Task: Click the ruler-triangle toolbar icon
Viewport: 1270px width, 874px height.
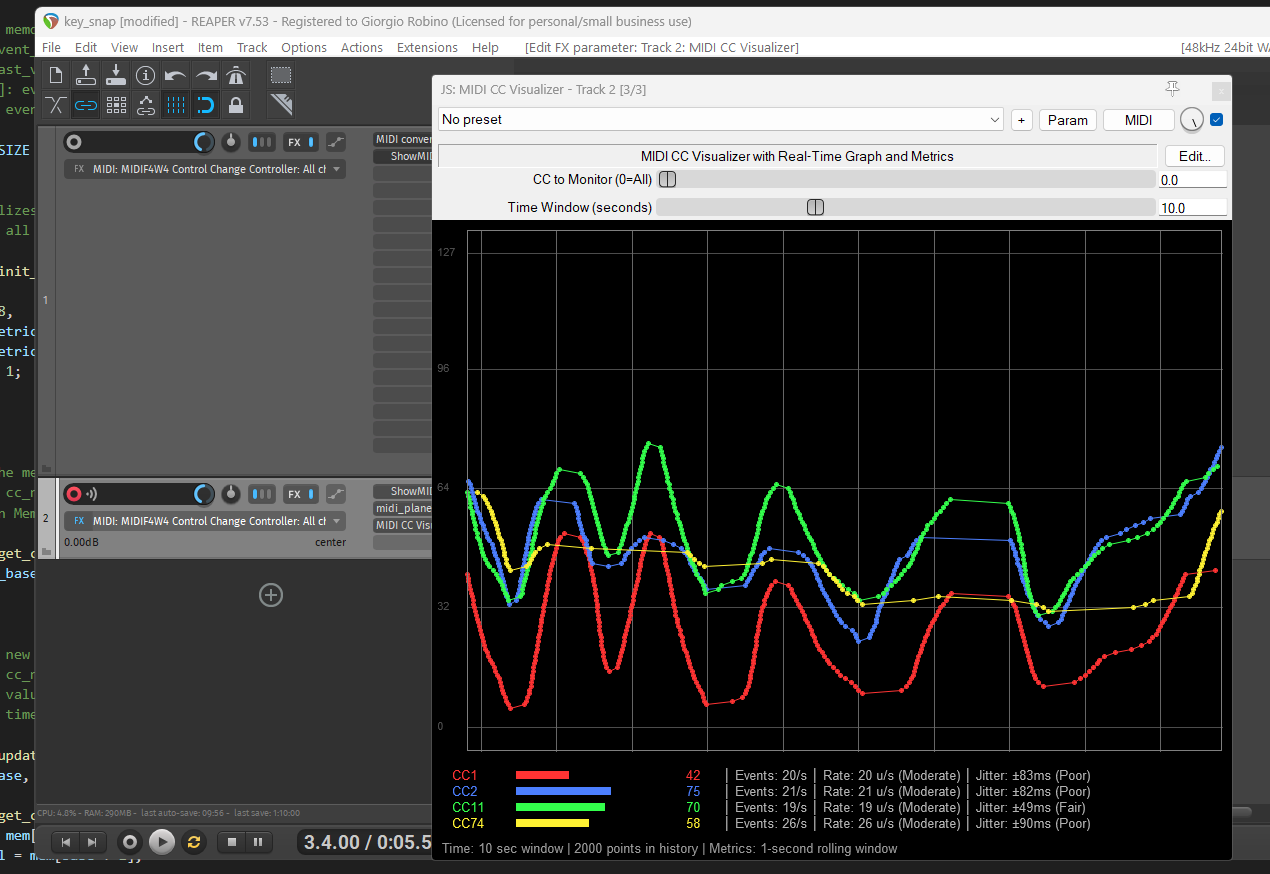Action: click(x=281, y=104)
